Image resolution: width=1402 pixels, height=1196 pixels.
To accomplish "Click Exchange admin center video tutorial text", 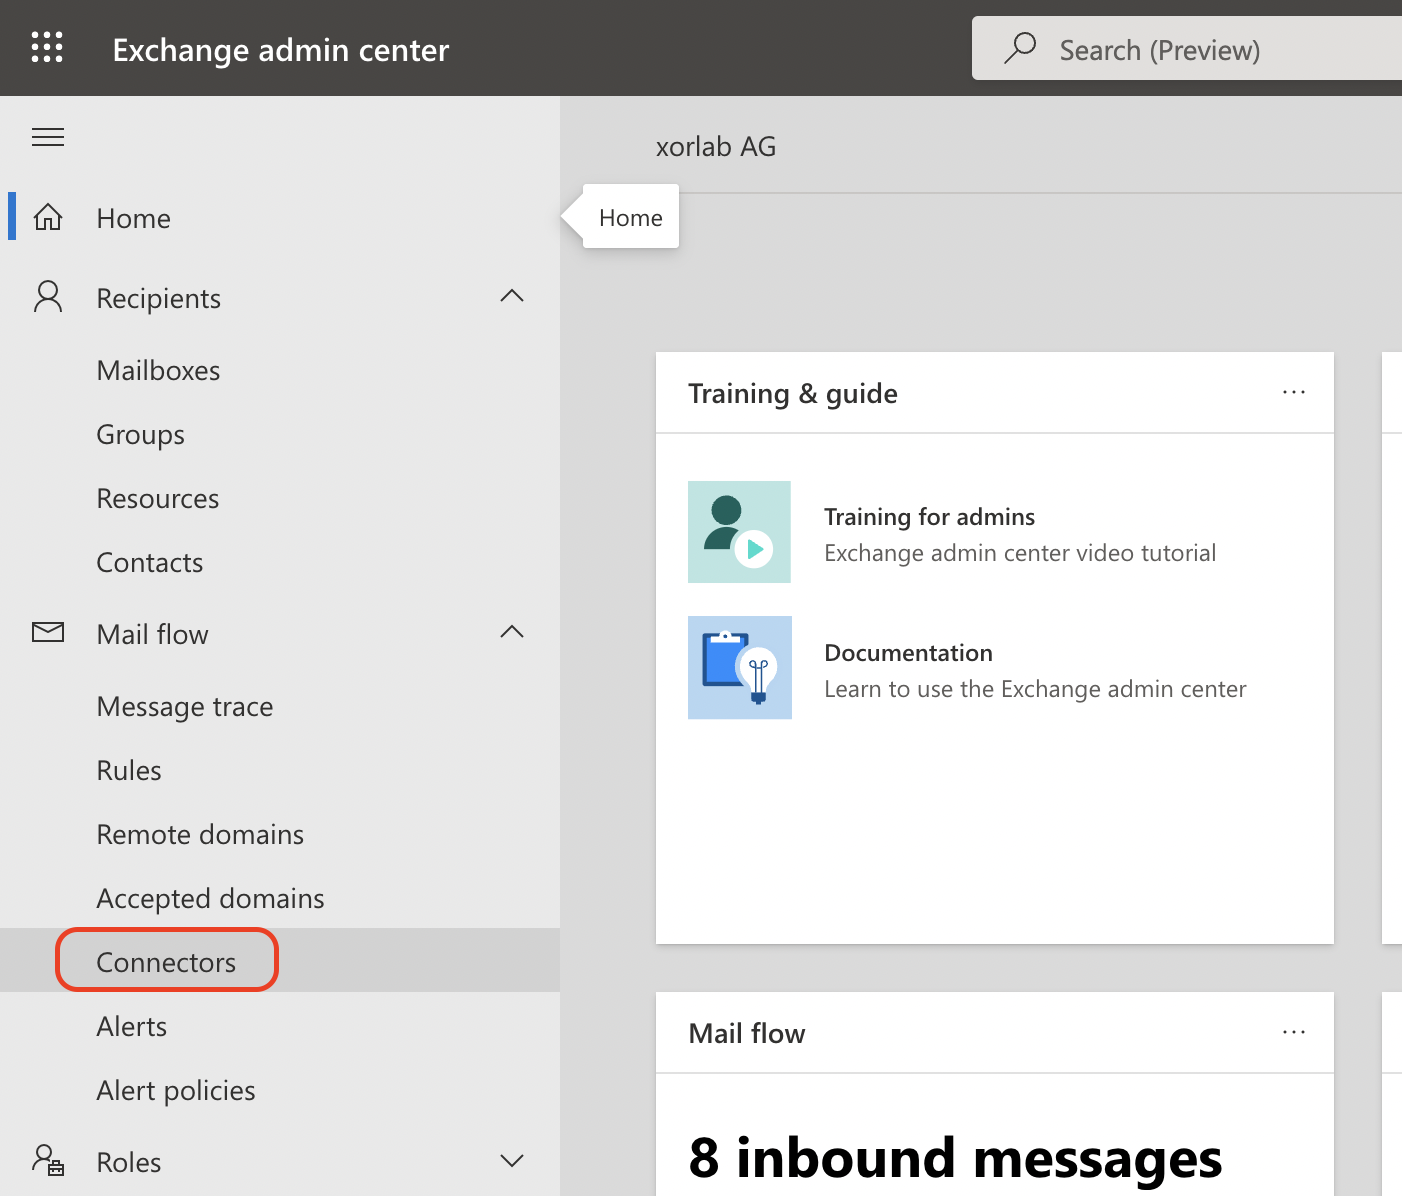I will (1020, 553).
